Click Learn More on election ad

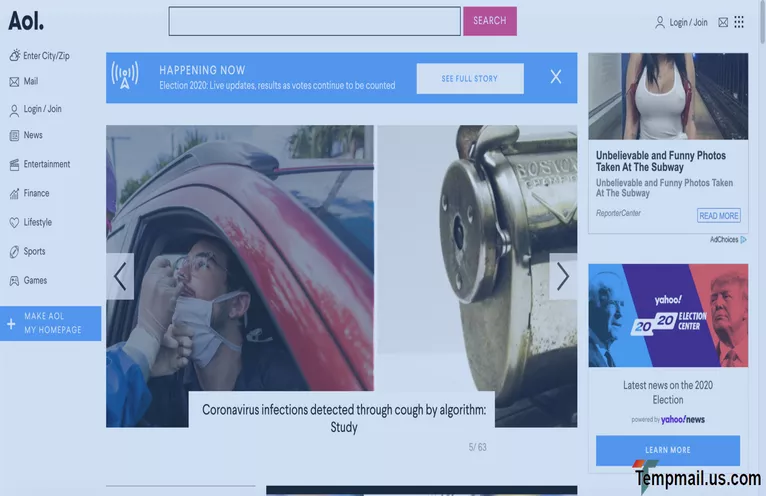[667, 450]
